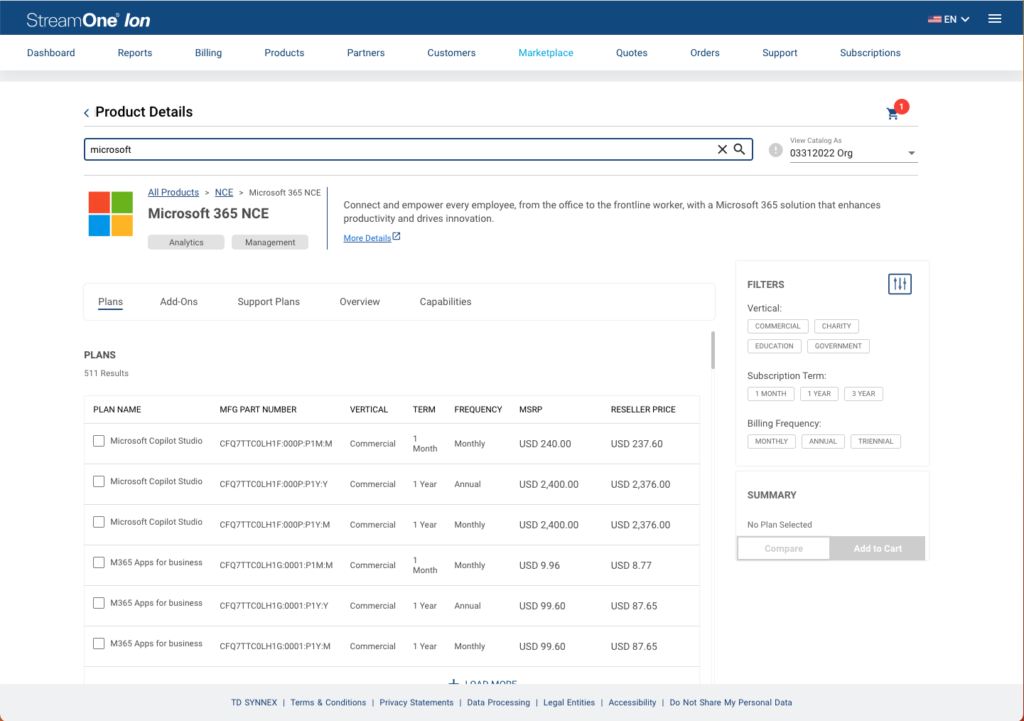Click the TD SYNNEX footer link
1024x721 pixels.
[x=254, y=703]
